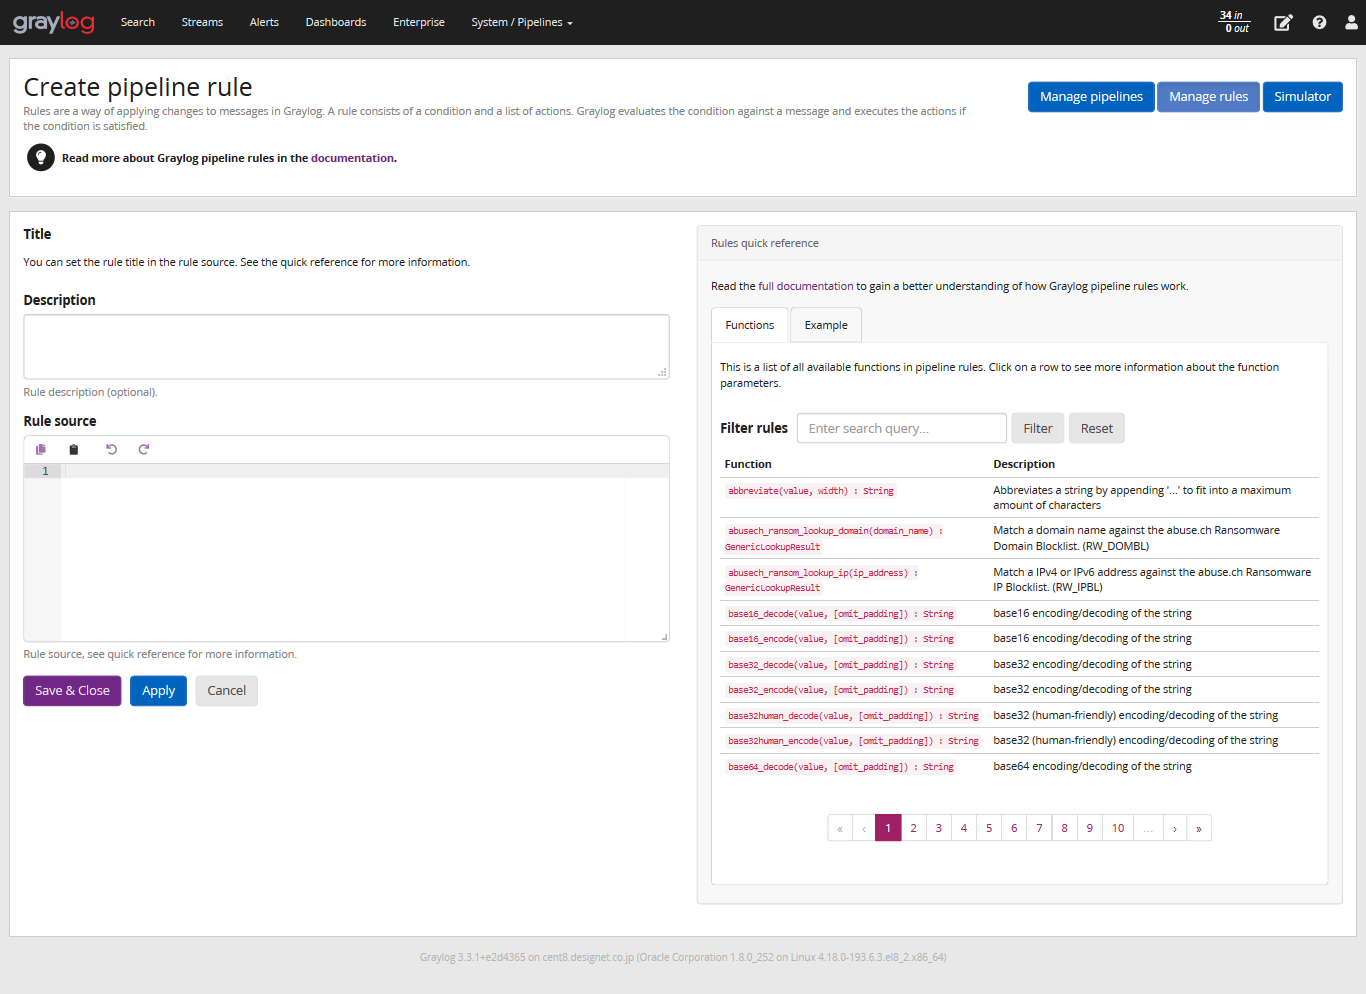Go to previous page with single arrow

tap(864, 828)
